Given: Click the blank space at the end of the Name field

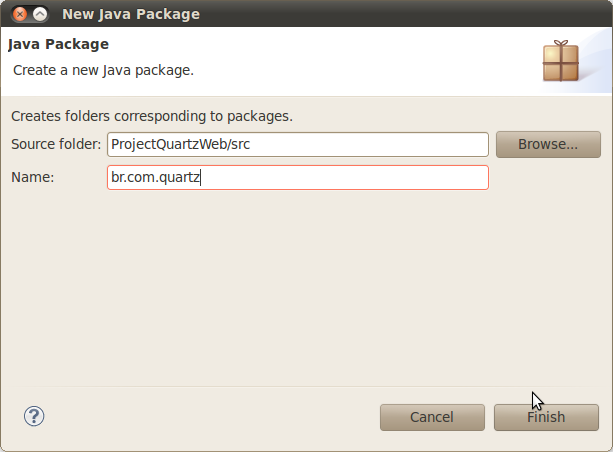Looking at the screenshot, I should 344,178.
